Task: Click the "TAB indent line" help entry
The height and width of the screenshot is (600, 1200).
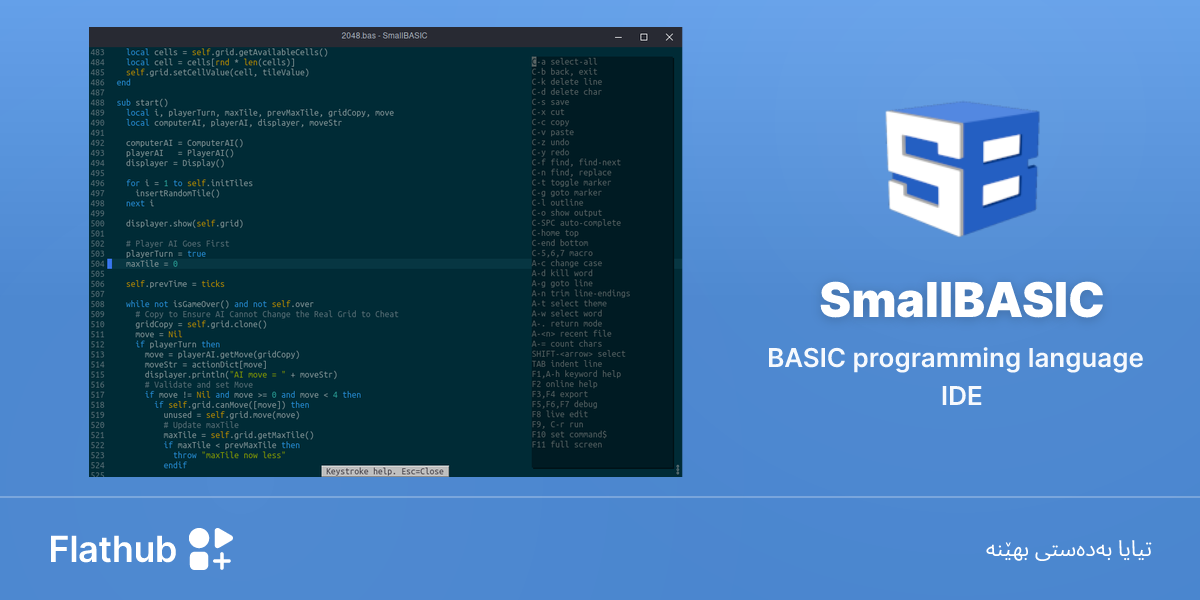Action: [567, 364]
